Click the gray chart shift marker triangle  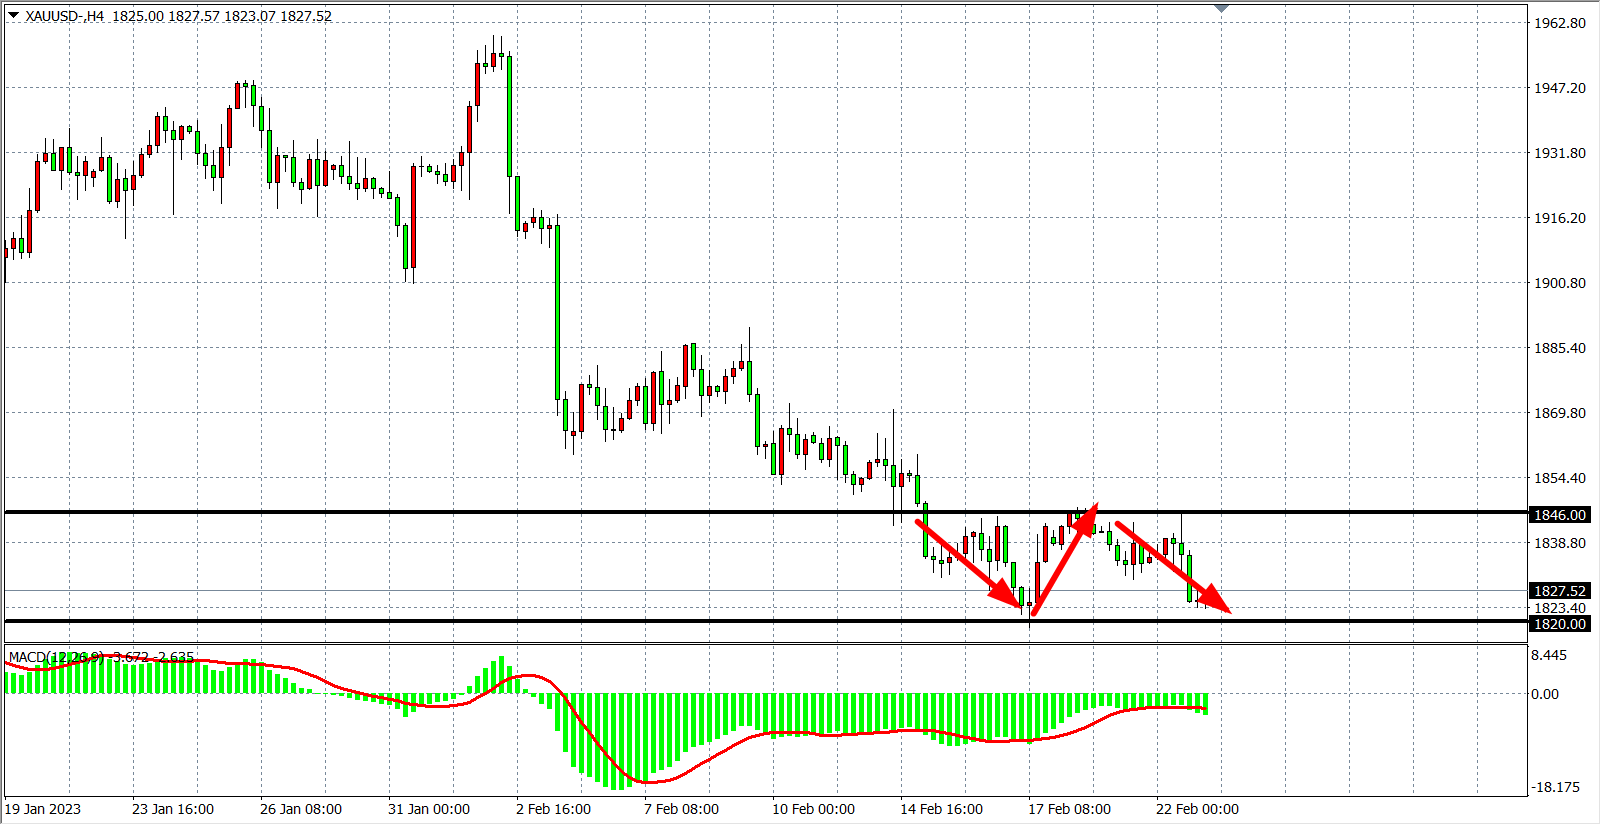[1221, 8]
